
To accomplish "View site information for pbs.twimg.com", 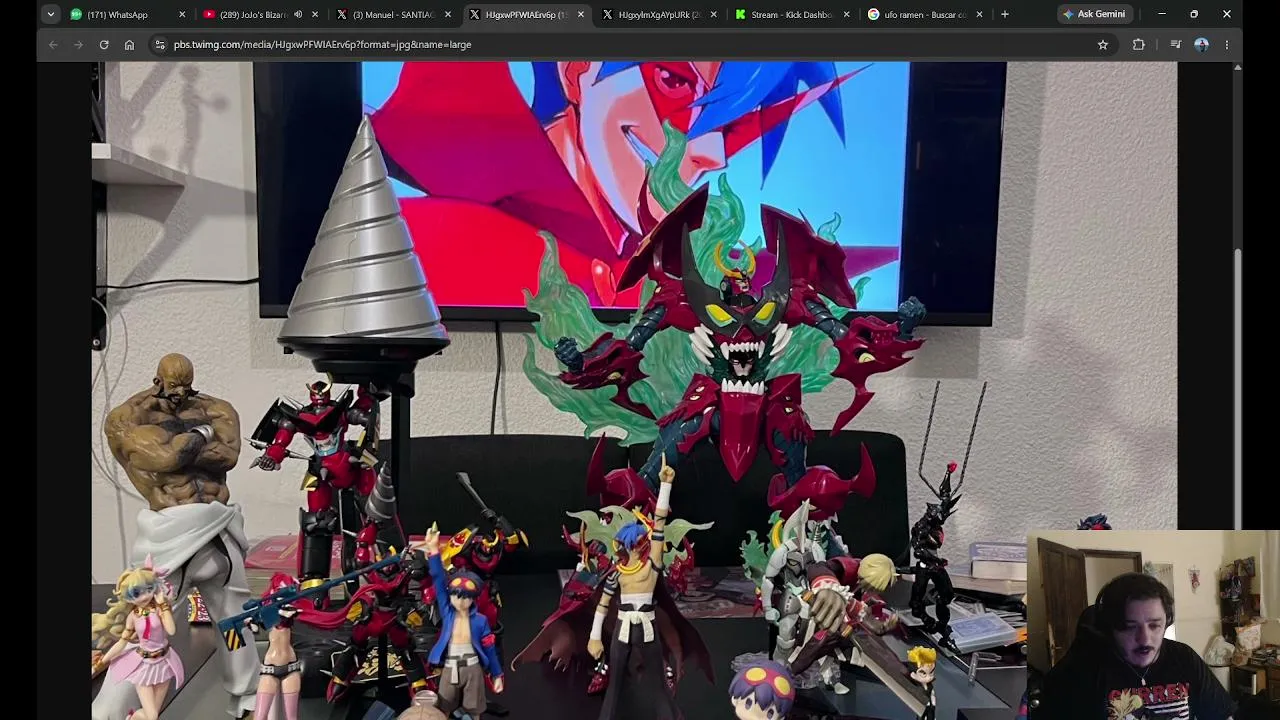I will click(160, 44).
